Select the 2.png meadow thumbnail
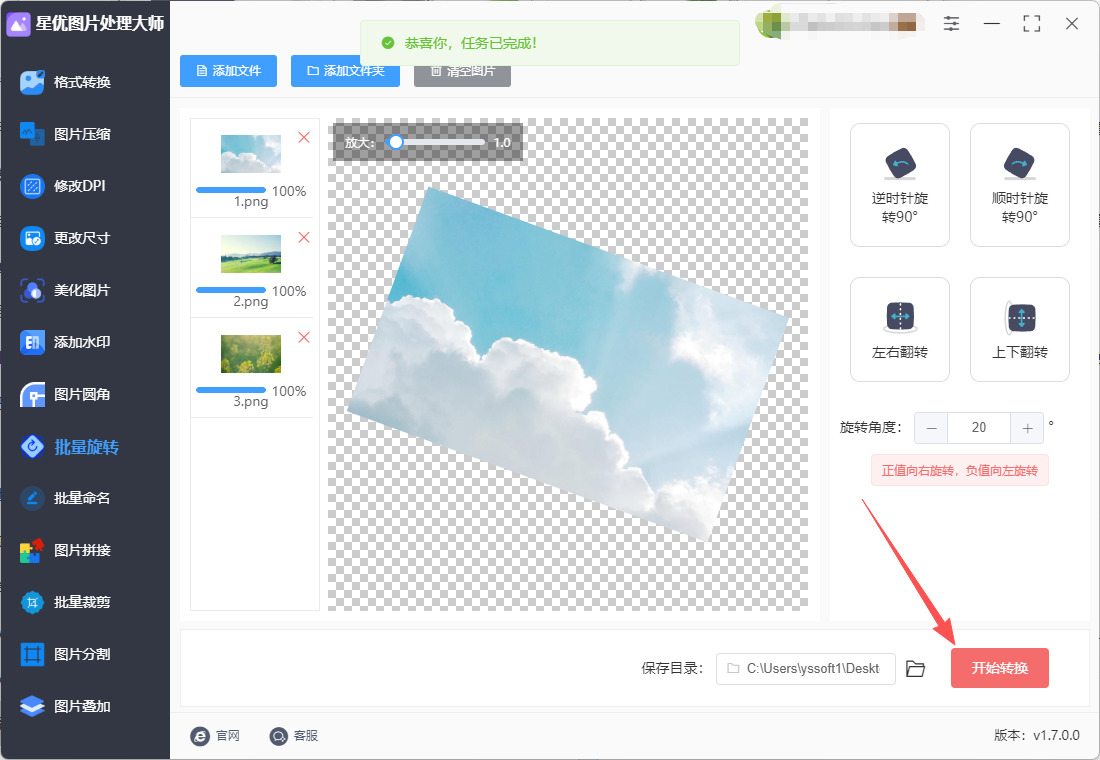The height and width of the screenshot is (760, 1100). tap(250, 253)
